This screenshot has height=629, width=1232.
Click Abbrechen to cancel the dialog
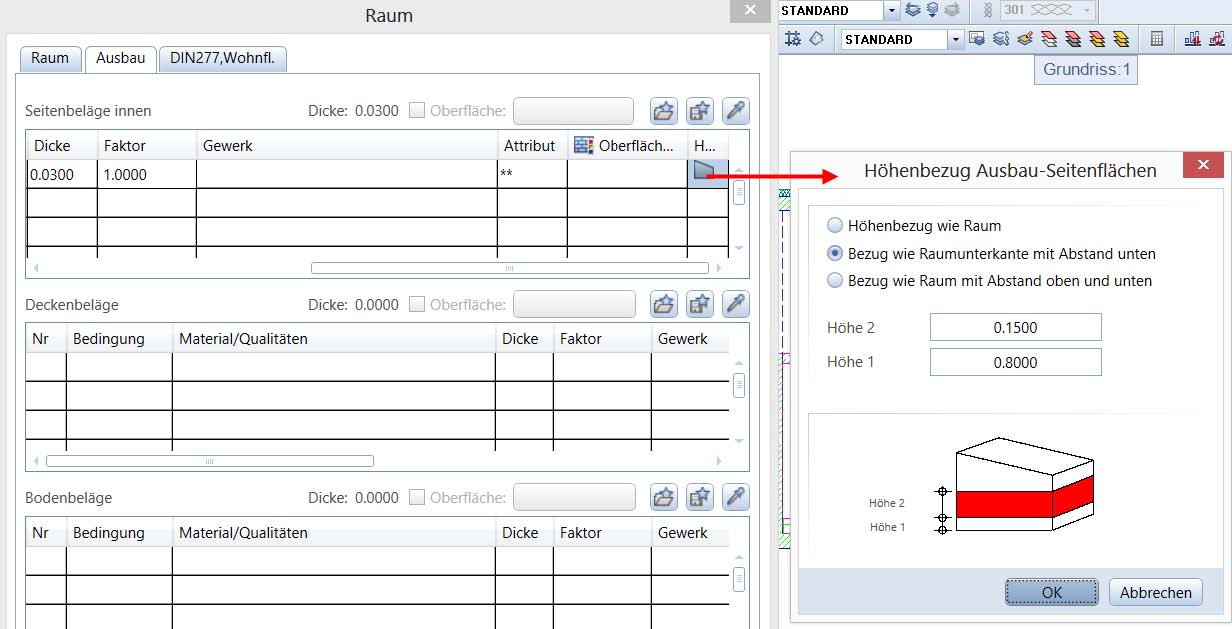1155,592
